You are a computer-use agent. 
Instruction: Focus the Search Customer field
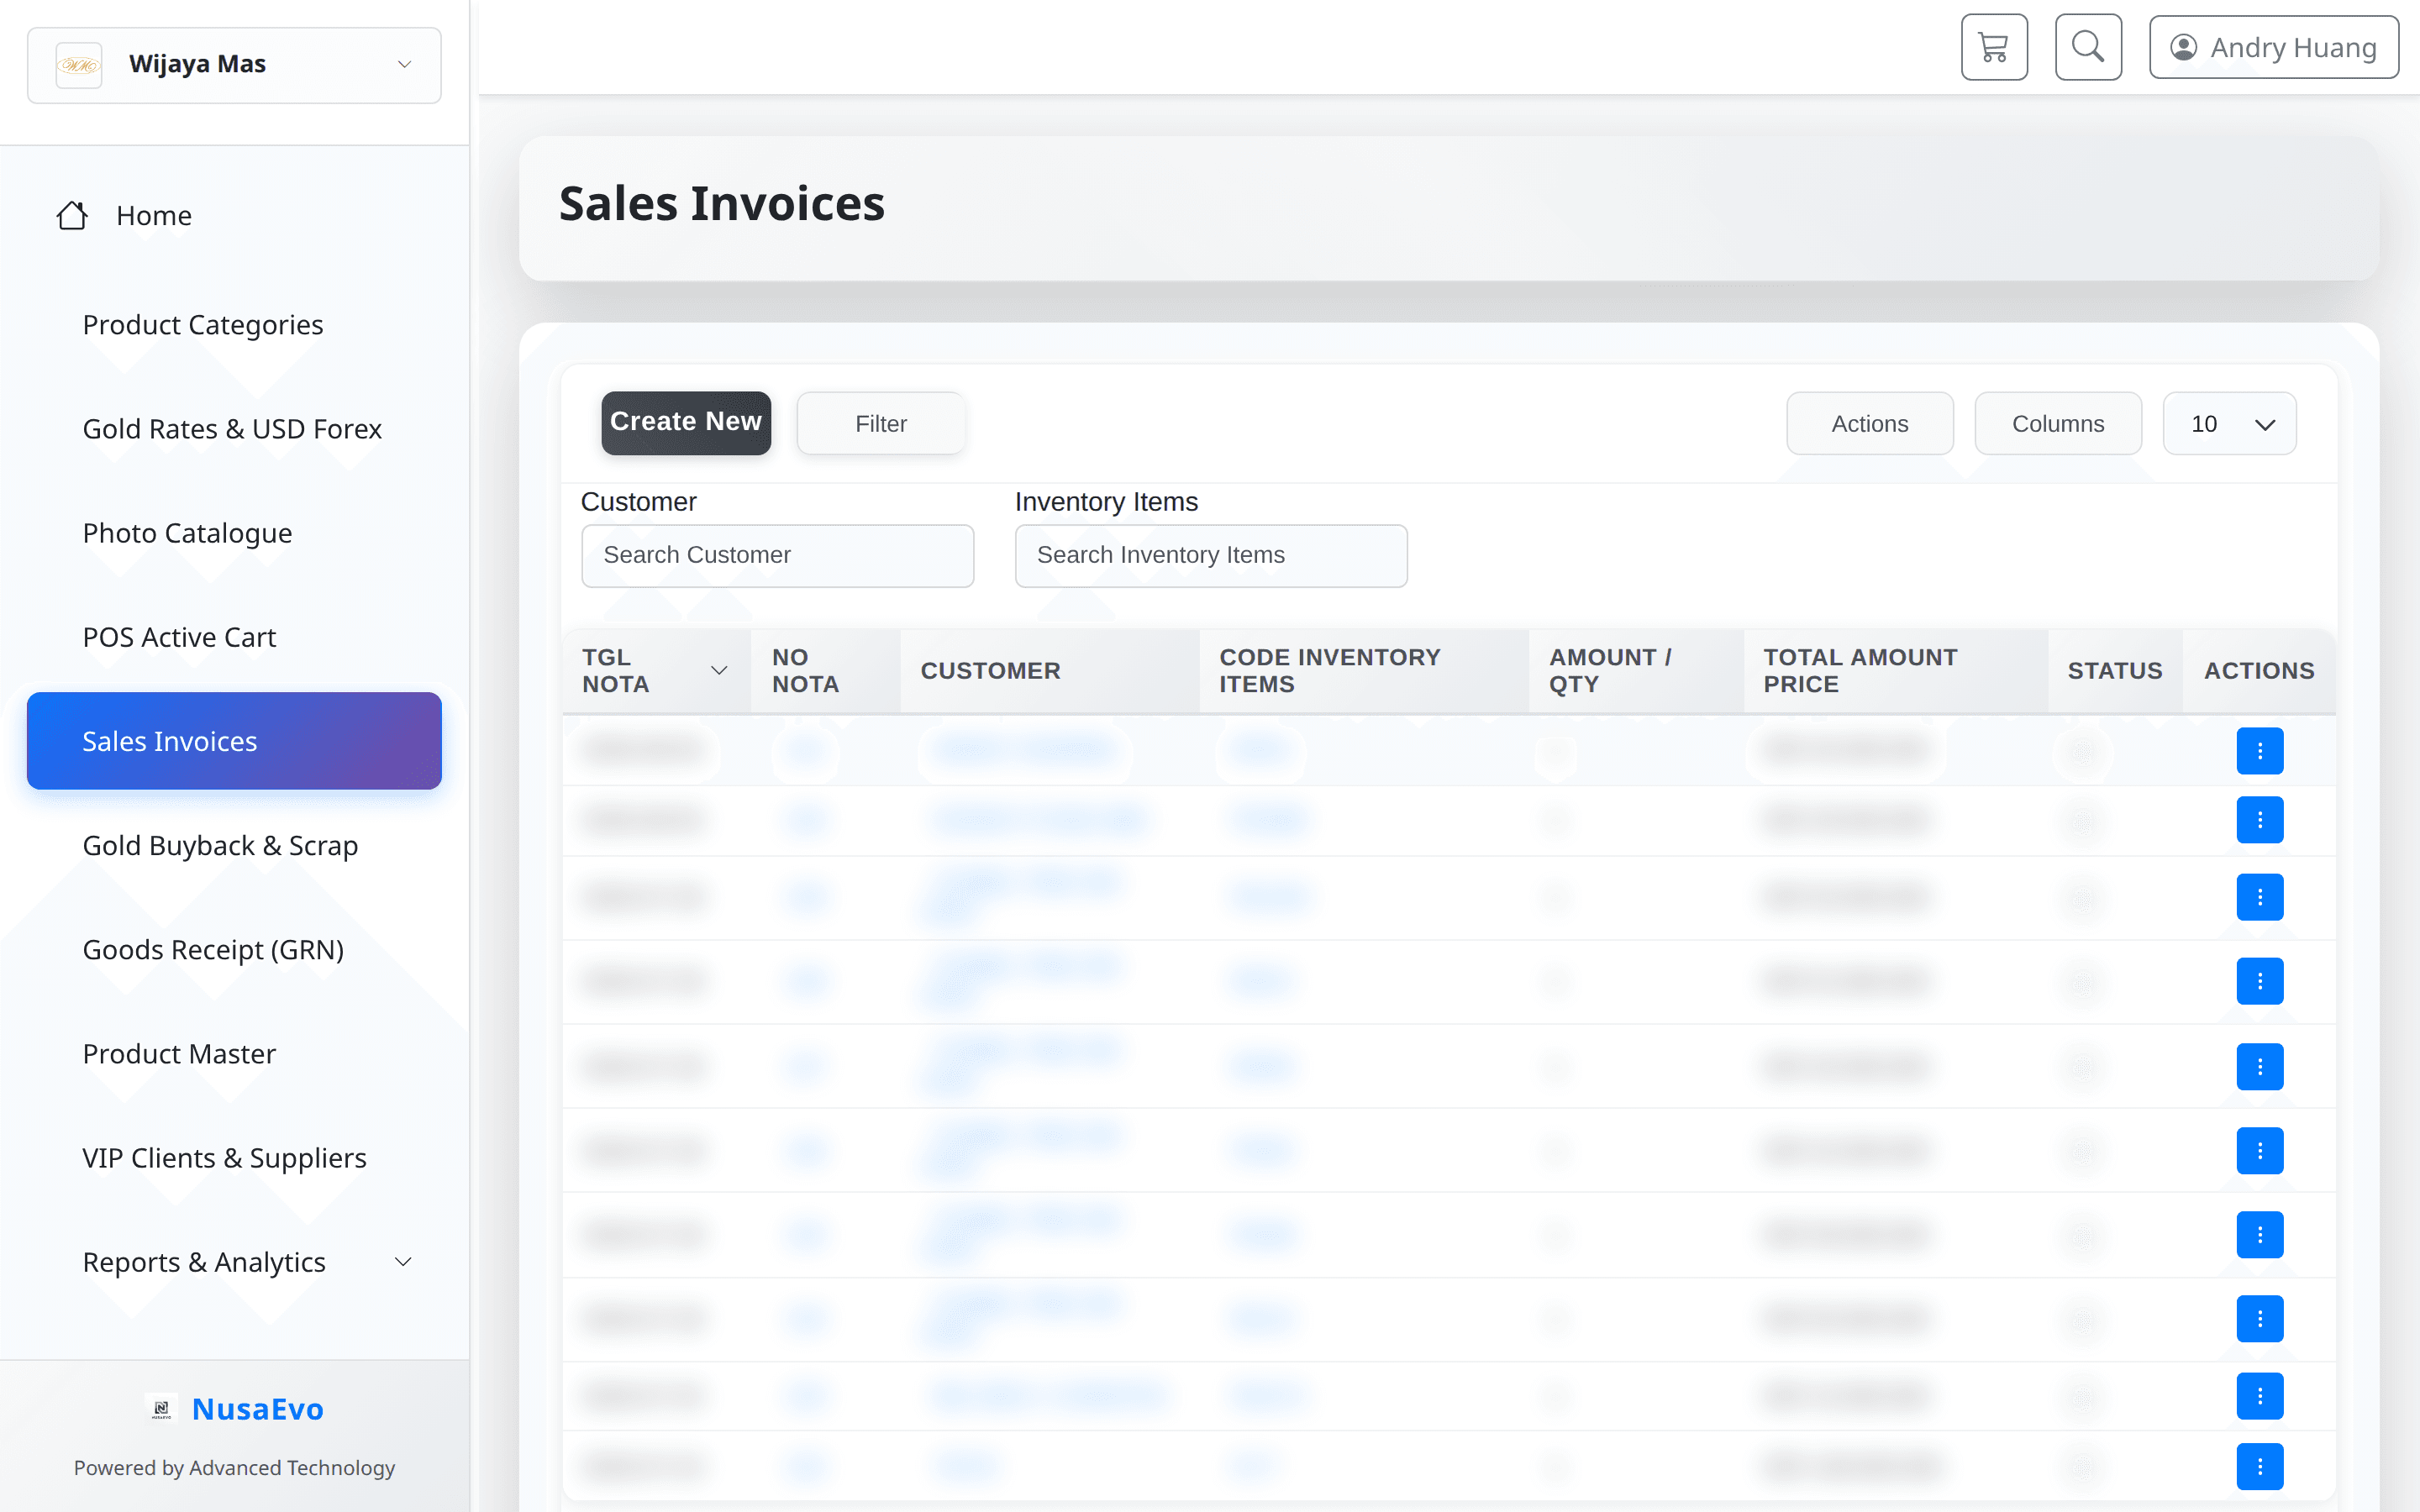coord(777,555)
